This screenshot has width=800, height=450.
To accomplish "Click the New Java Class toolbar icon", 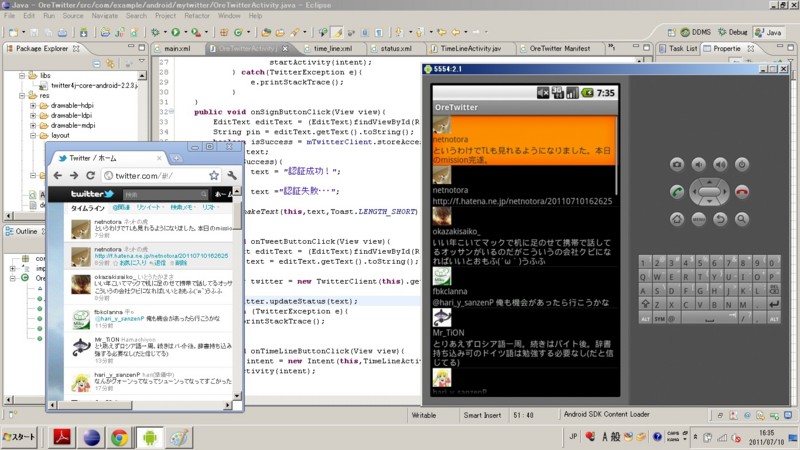I will [x=238, y=32].
